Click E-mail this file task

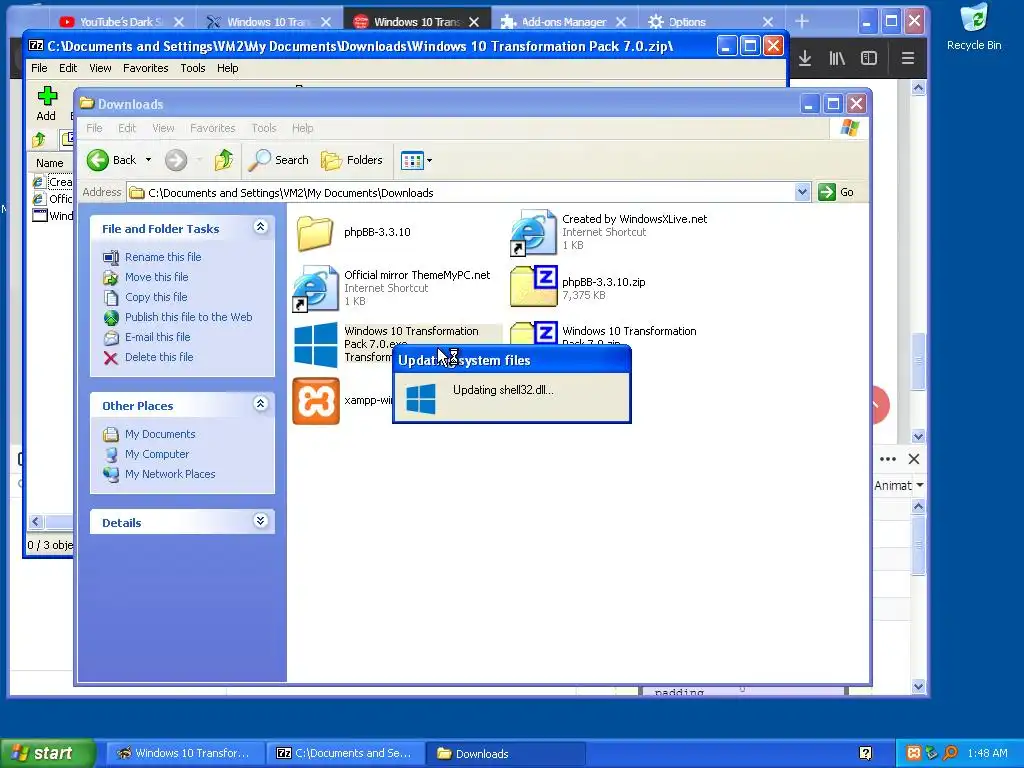(x=157, y=337)
